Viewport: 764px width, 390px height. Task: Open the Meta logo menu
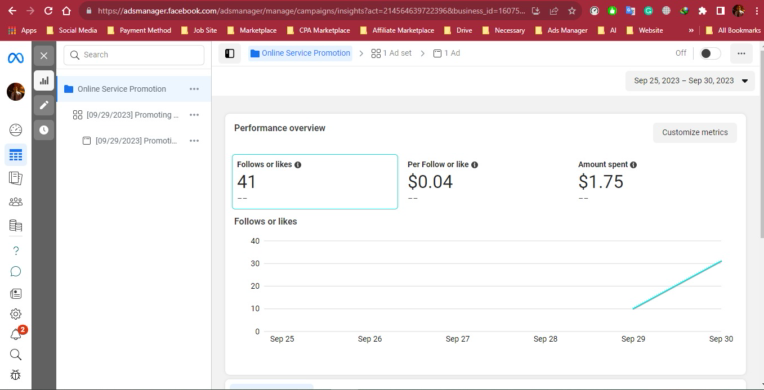pos(16,58)
